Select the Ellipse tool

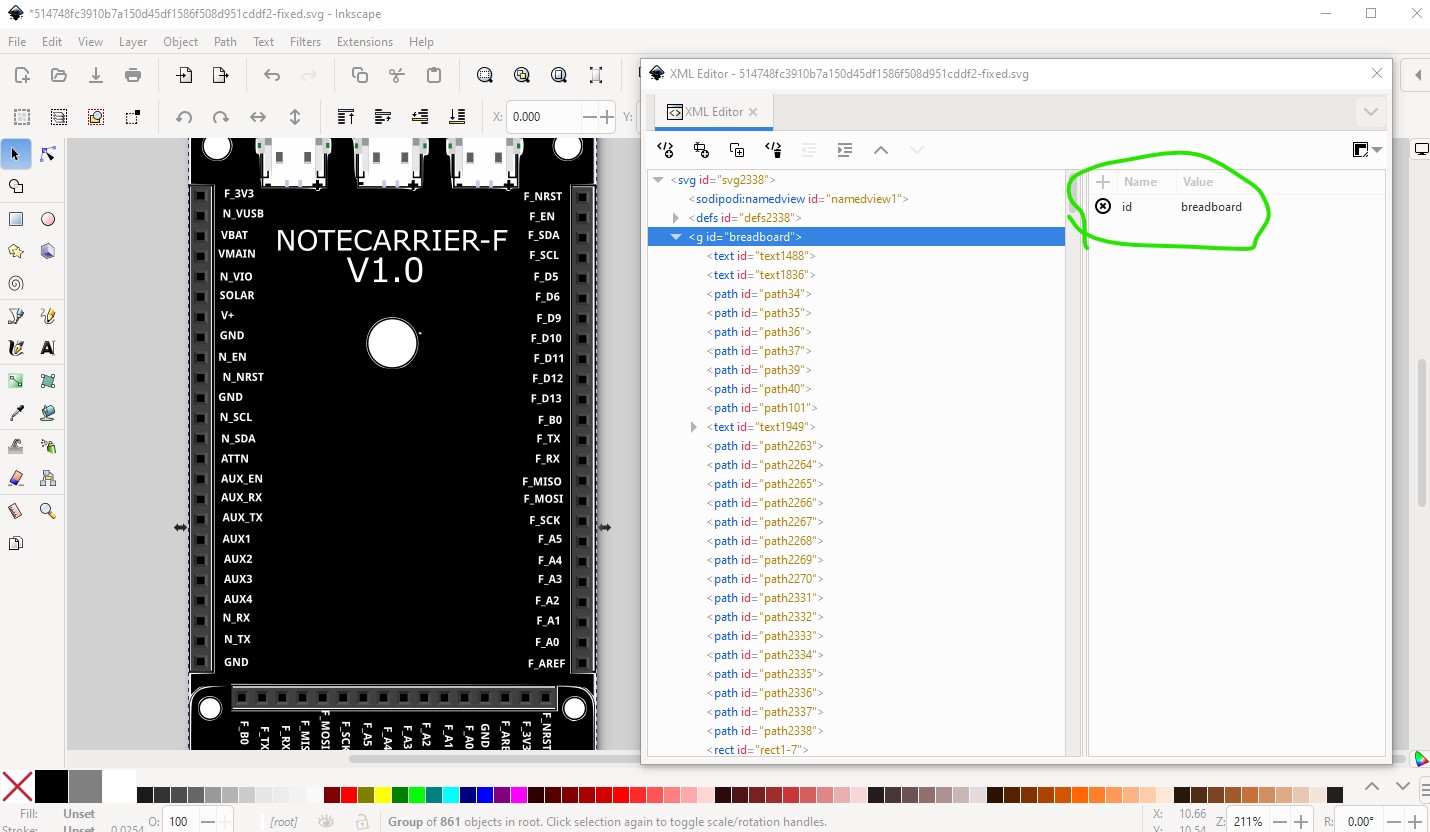click(47, 219)
